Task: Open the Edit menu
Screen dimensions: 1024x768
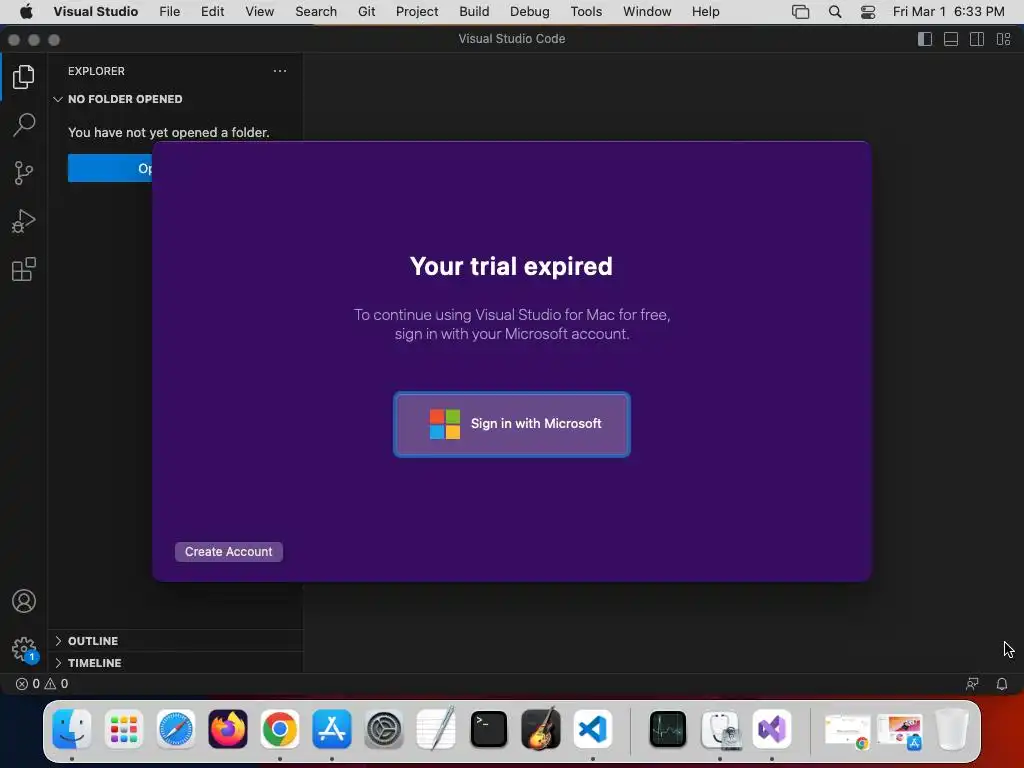Action: 212,12
